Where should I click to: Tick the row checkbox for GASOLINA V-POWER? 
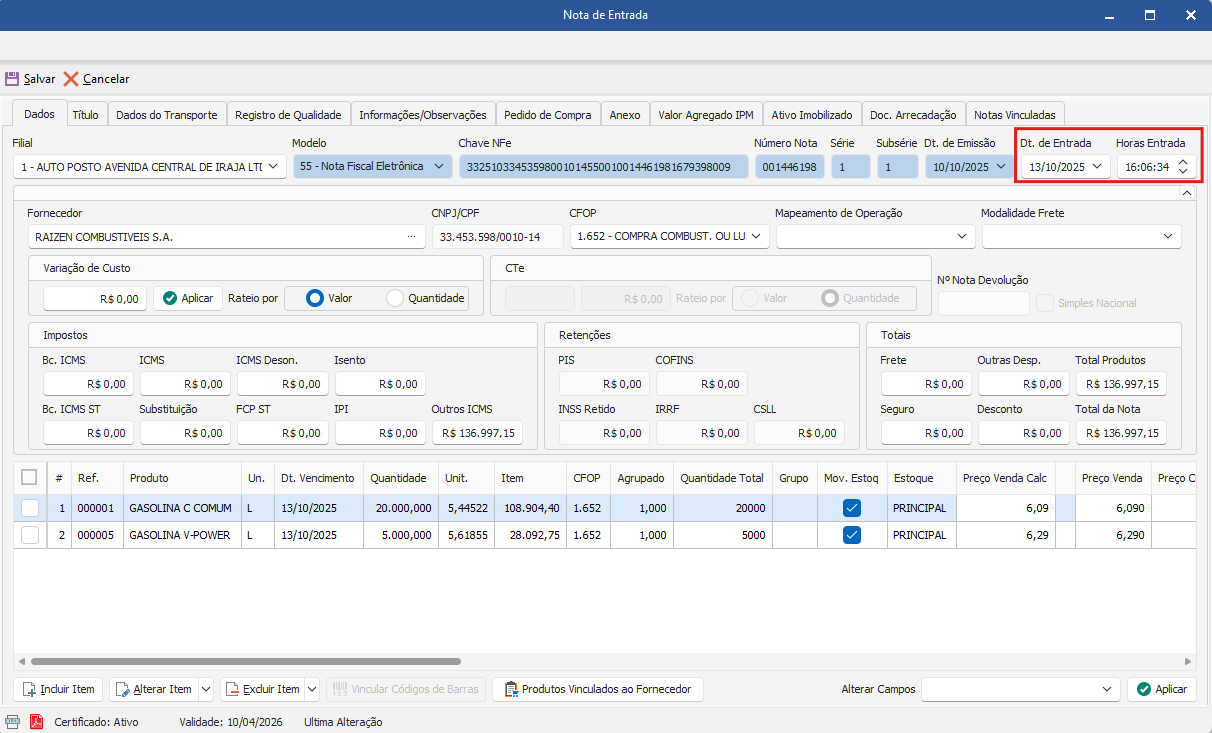tap(30, 535)
